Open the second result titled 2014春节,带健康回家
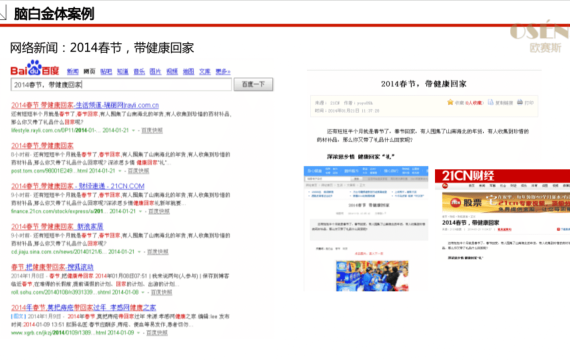The image size is (570, 360). tap(42, 146)
